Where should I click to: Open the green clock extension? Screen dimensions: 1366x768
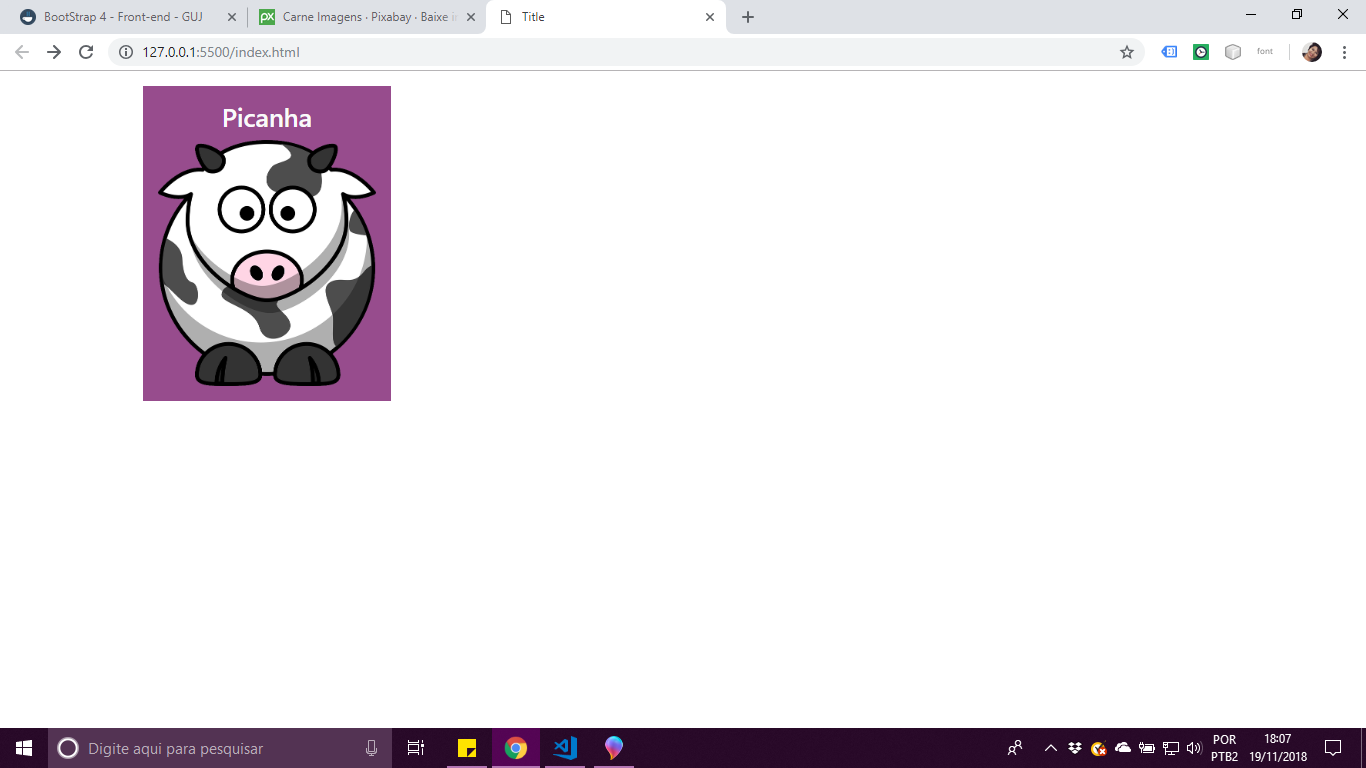(1201, 52)
